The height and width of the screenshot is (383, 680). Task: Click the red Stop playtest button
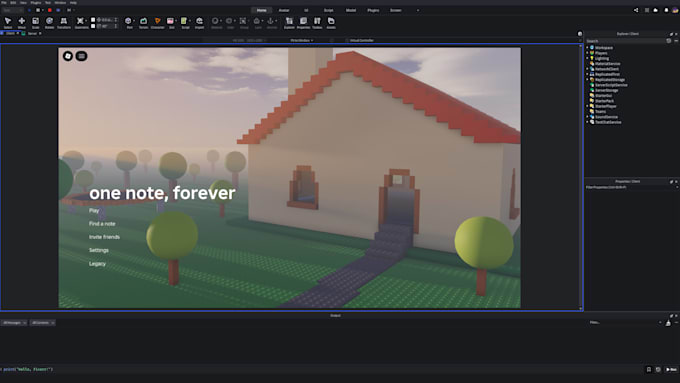pyautogui.click(x=49, y=10)
